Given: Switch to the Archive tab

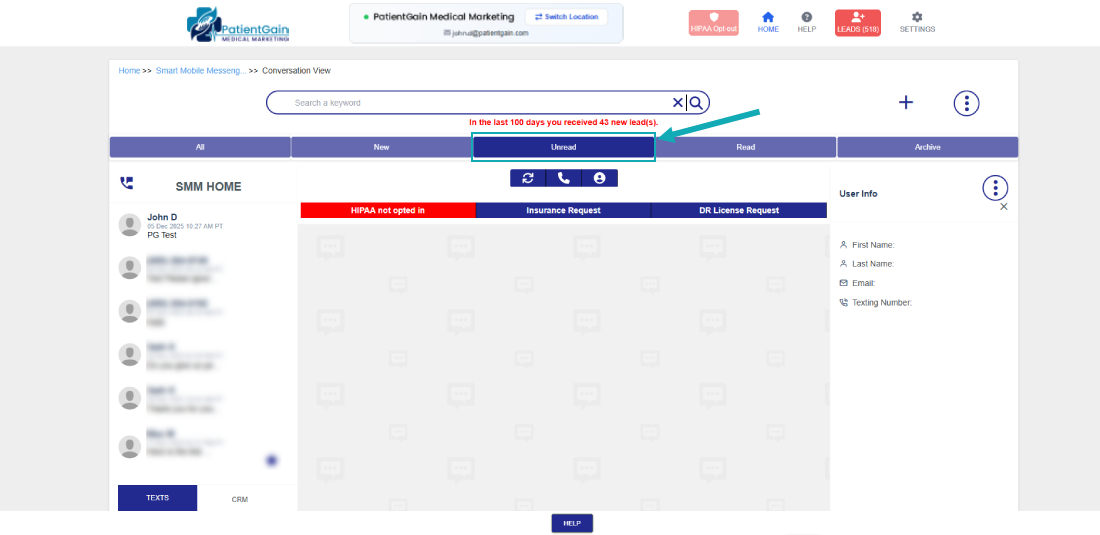Looking at the screenshot, I should tap(927, 147).
